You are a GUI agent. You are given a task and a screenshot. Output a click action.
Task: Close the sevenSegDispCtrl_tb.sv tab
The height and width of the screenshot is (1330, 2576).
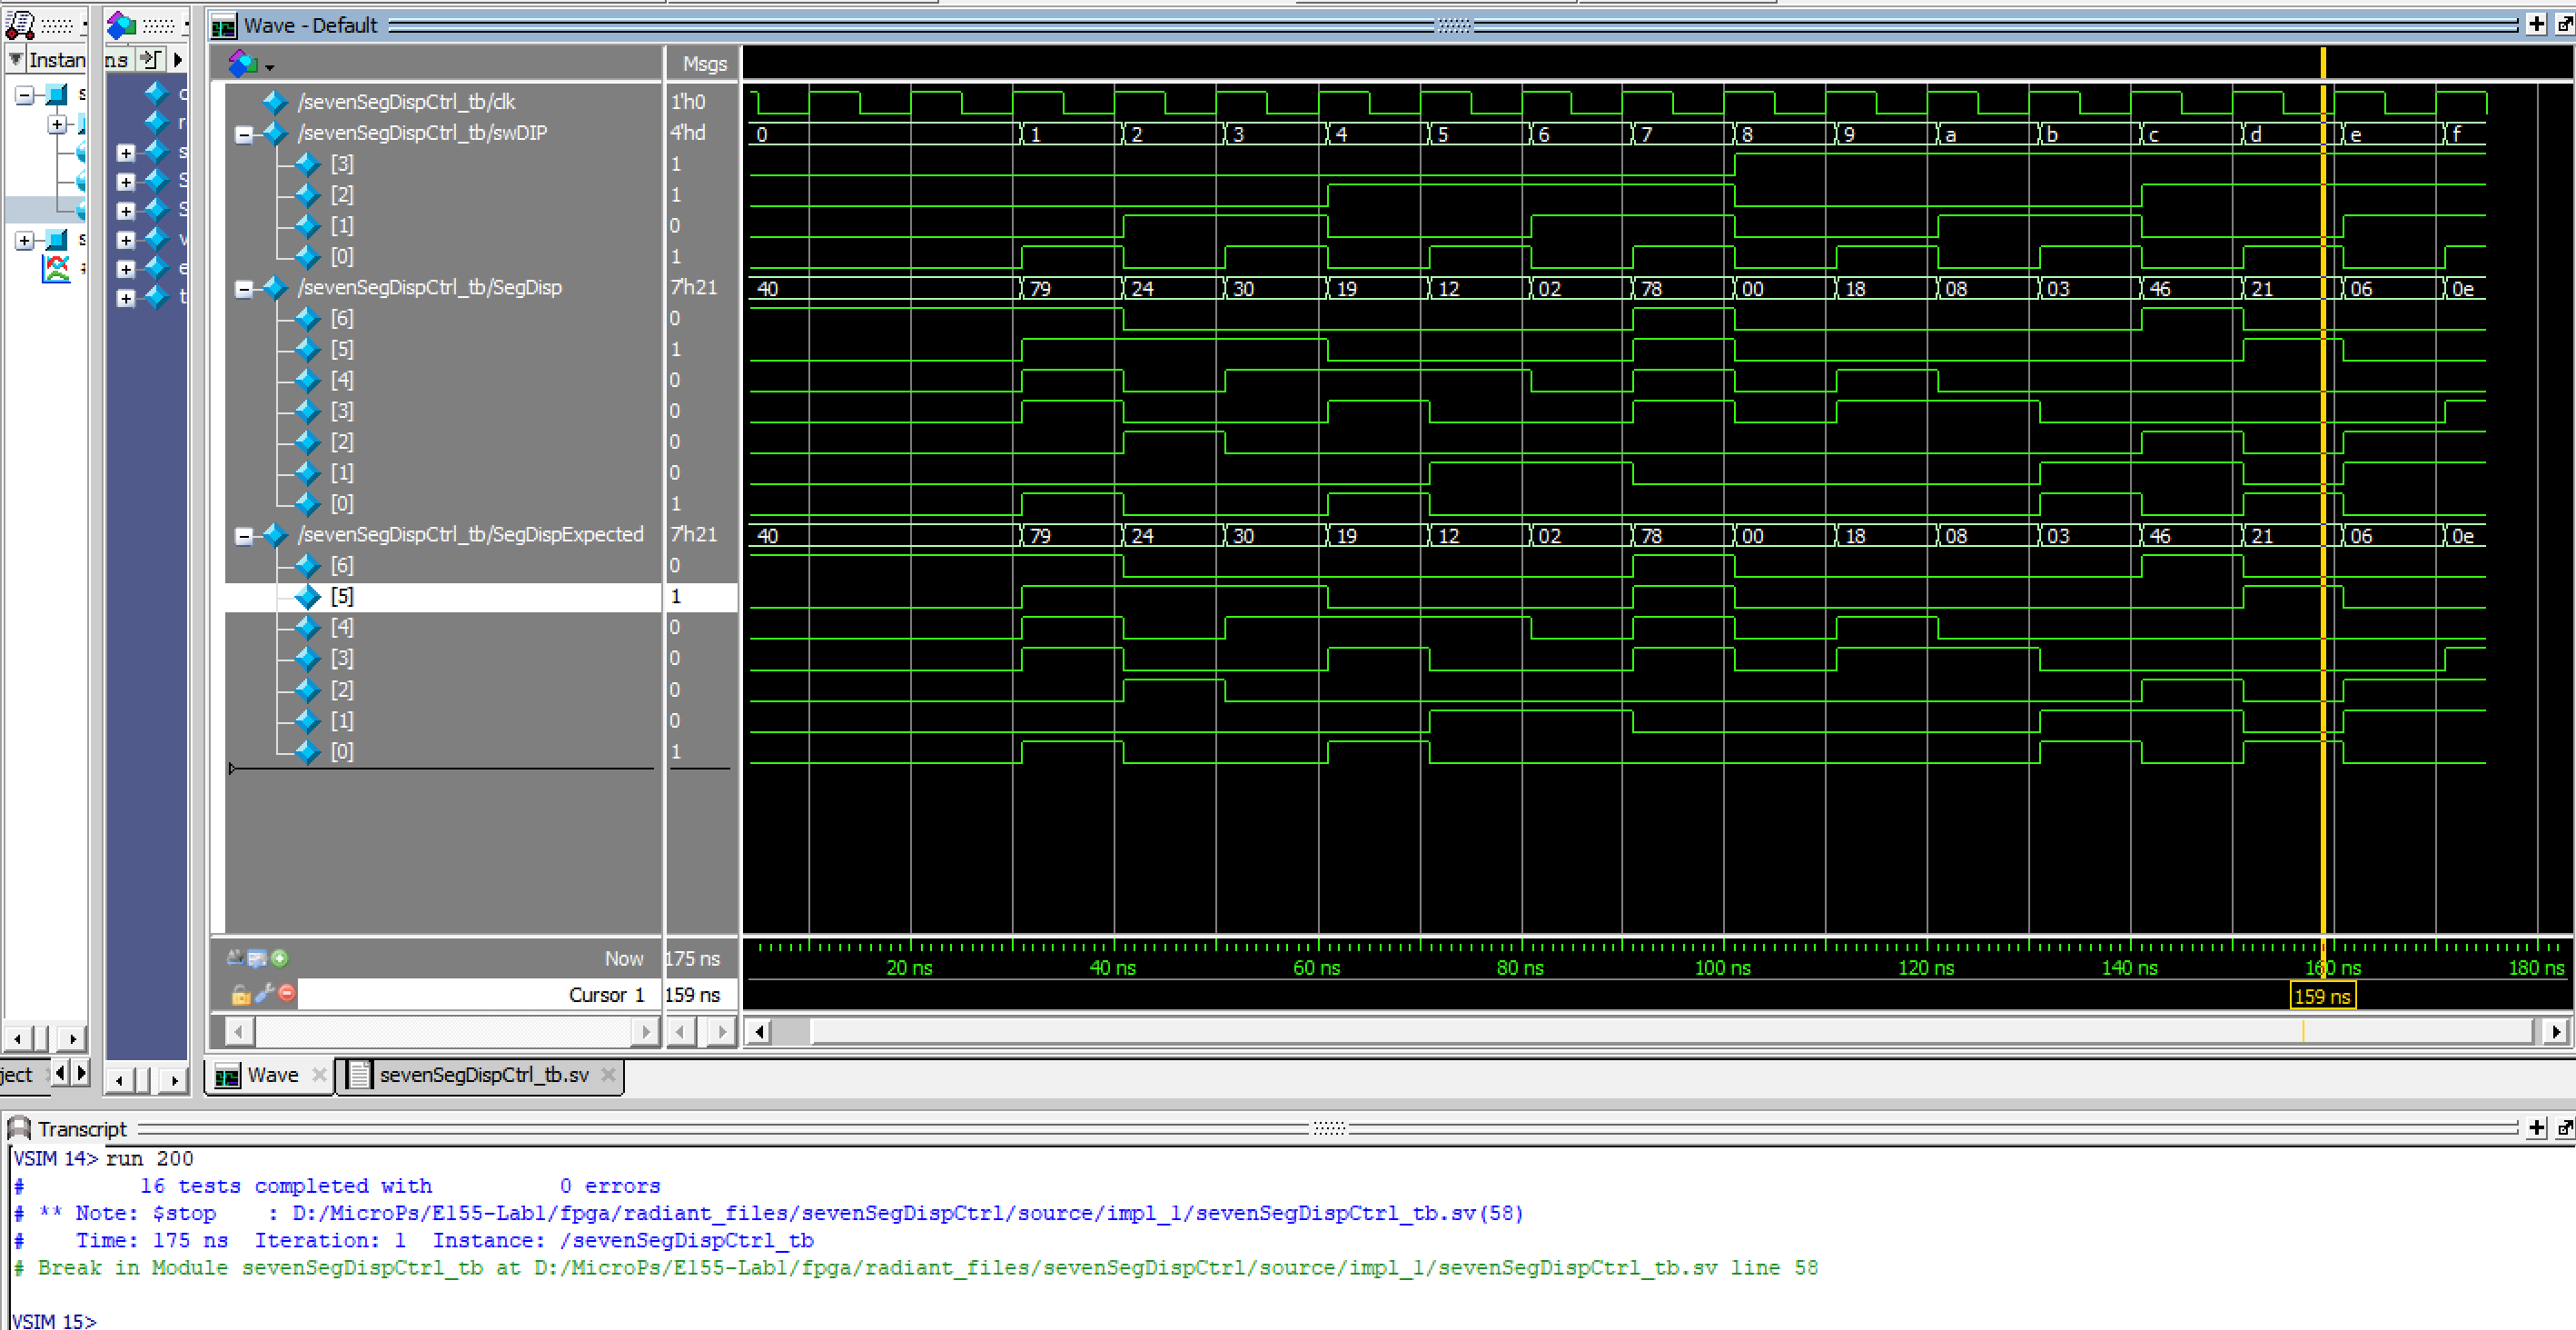pyautogui.click(x=608, y=1075)
